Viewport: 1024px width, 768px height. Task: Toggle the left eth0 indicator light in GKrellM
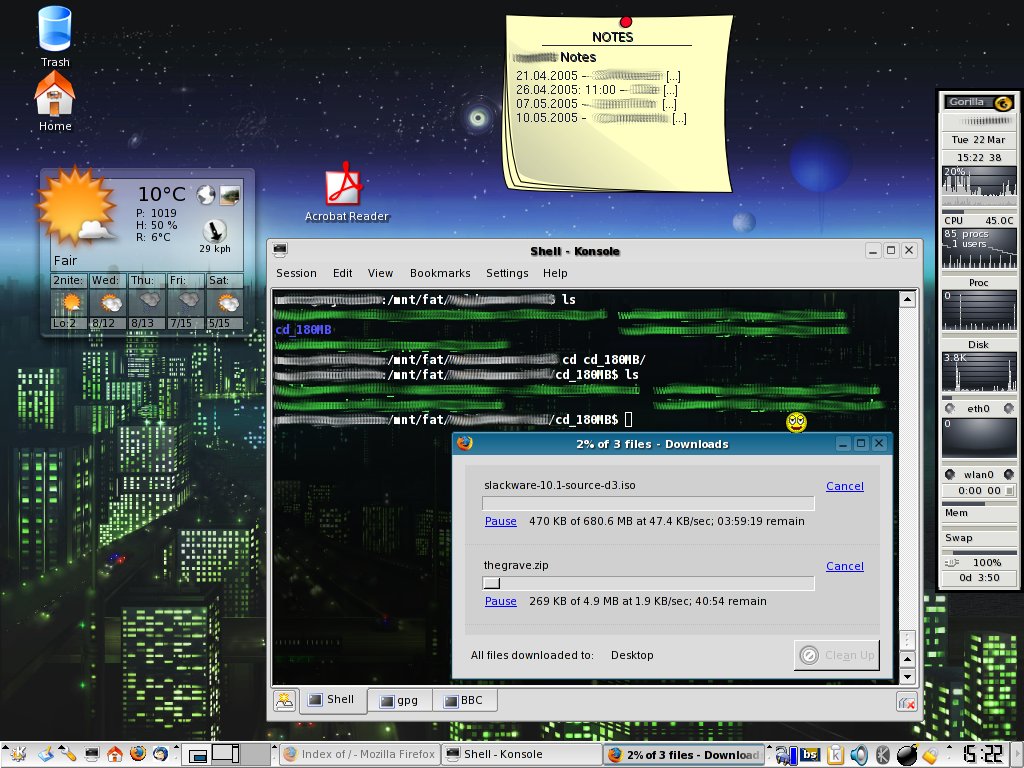pos(950,409)
